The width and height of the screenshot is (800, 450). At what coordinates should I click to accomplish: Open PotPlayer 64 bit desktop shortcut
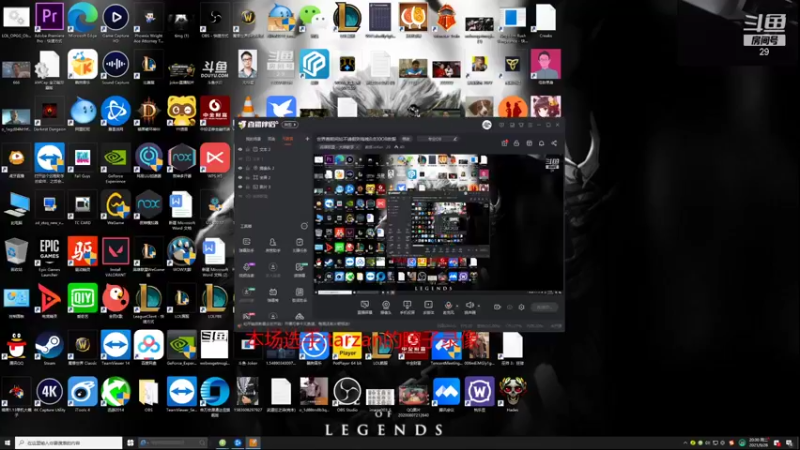point(347,348)
